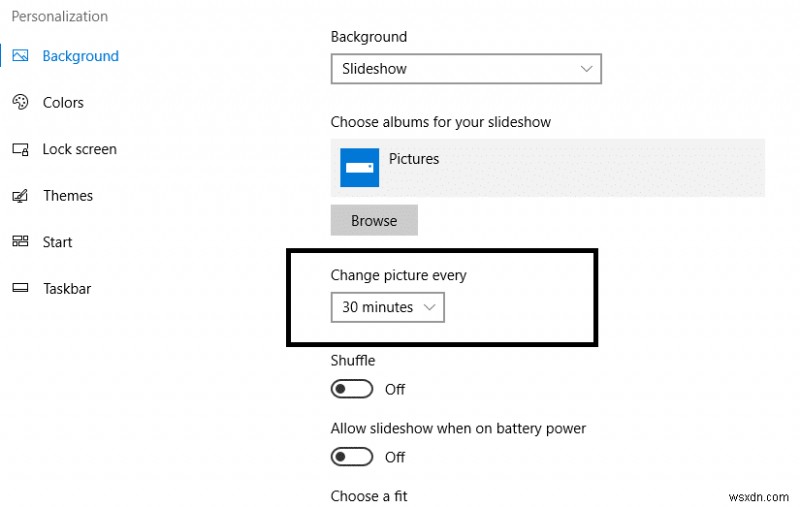Select the Pictures album name text
The width and height of the screenshot is (800, 507).
(414, 159)
